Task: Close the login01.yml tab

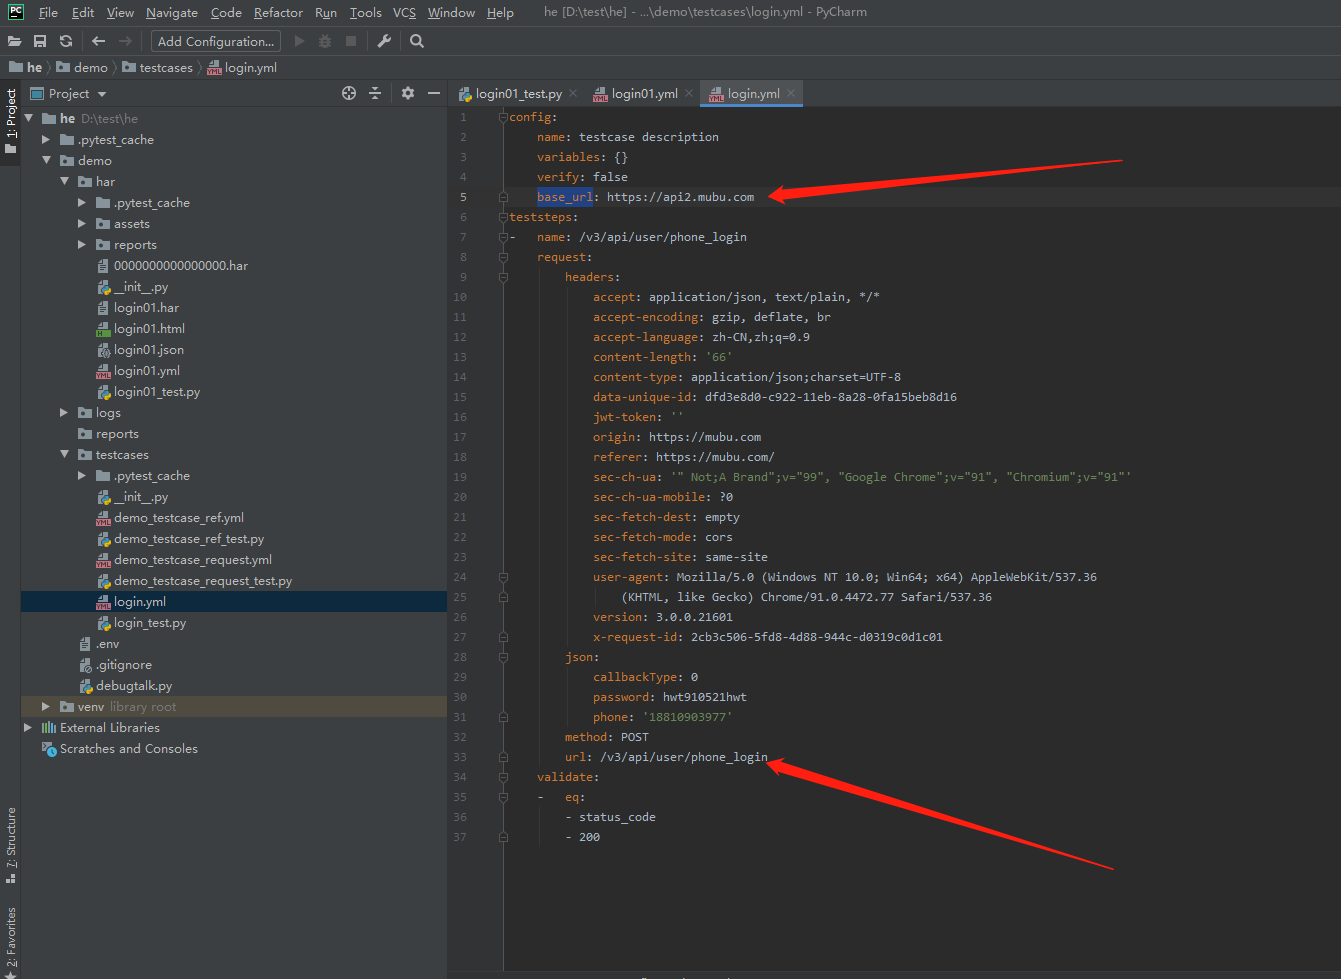Action: coord(689,93)
